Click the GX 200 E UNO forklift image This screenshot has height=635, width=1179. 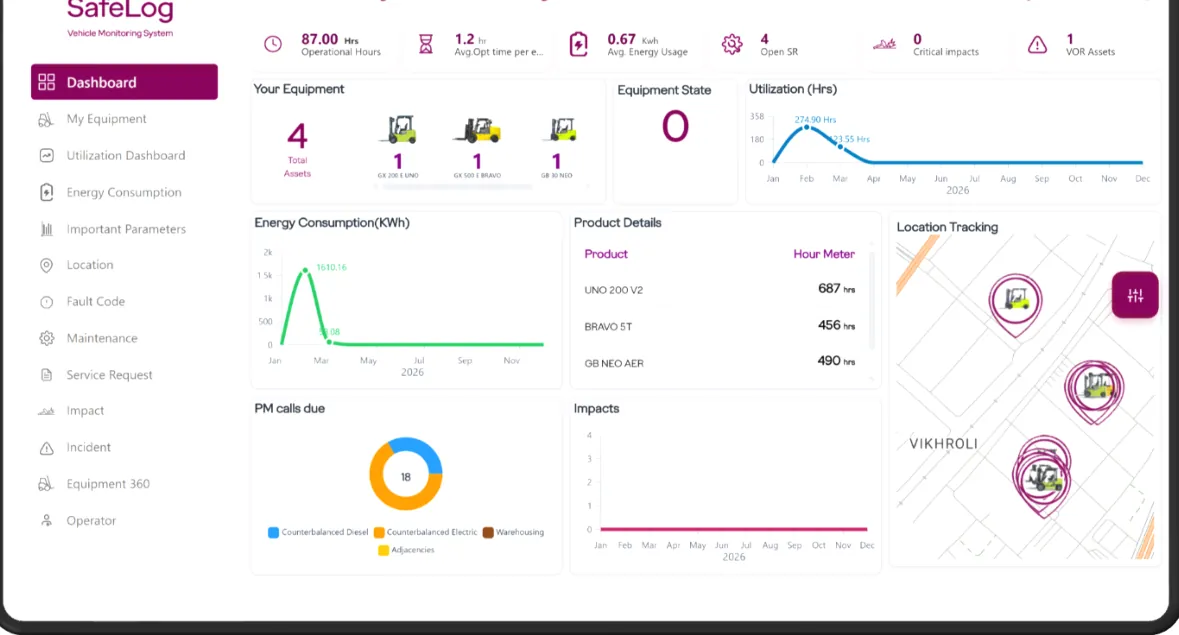point(399,129)
